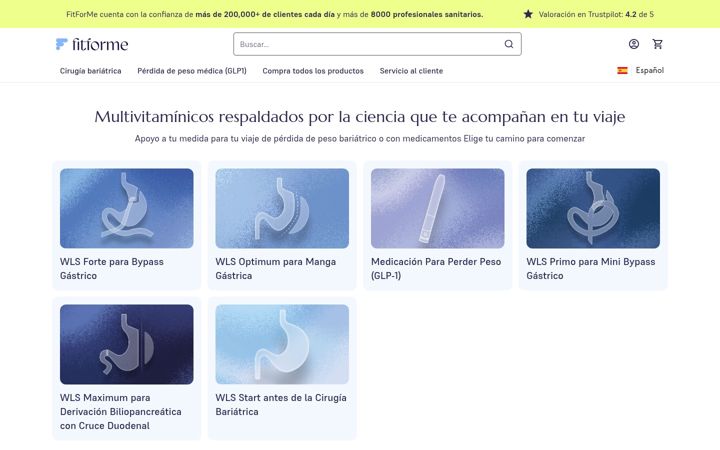
Task: Open the user account icon
Action: tap(634, 44)
